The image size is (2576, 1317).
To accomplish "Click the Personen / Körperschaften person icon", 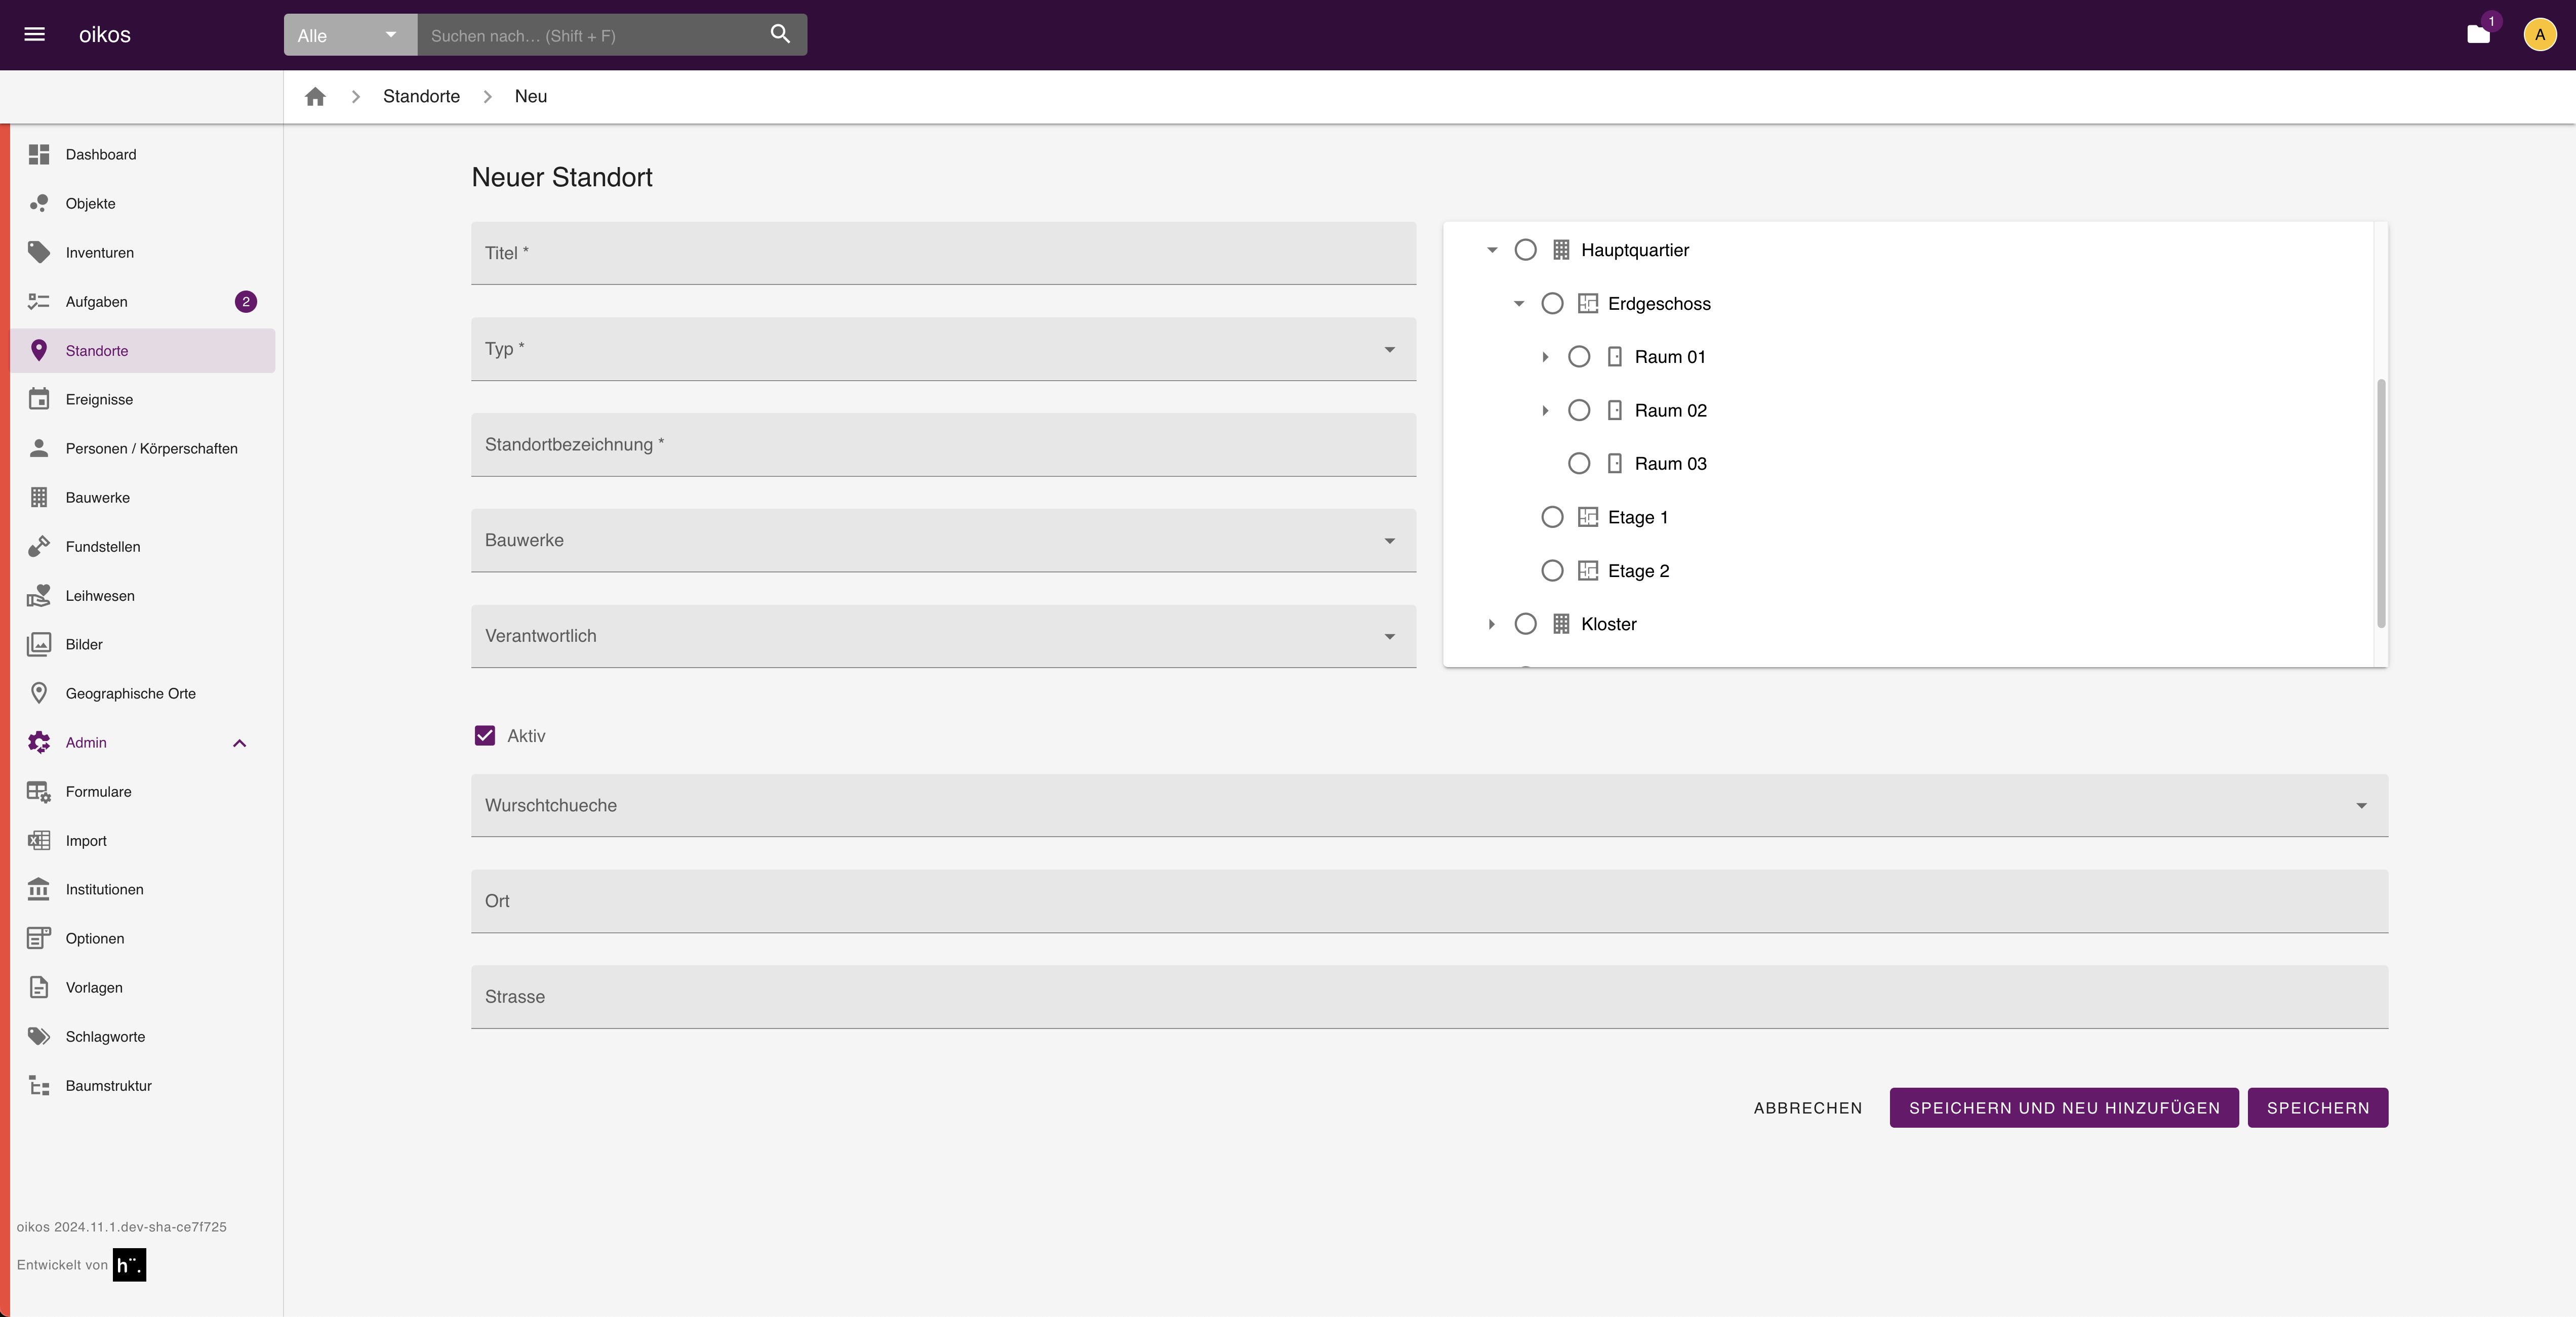I will point(39,448).
